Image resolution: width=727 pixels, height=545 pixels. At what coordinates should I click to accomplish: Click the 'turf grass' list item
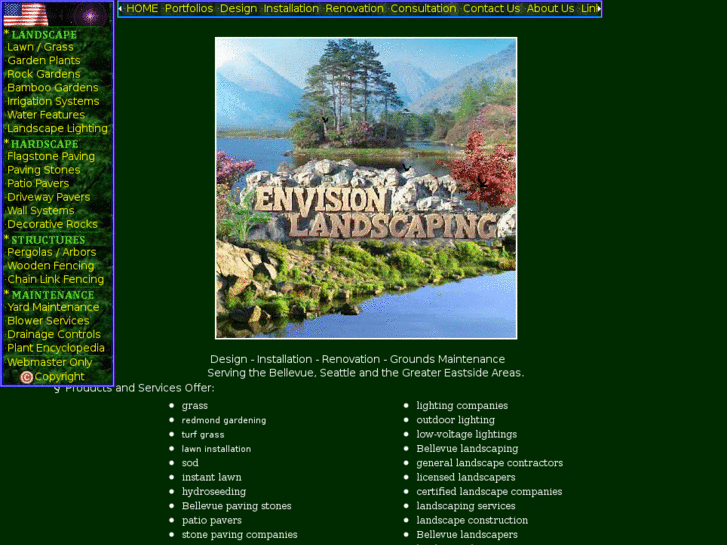coord(203,435)
